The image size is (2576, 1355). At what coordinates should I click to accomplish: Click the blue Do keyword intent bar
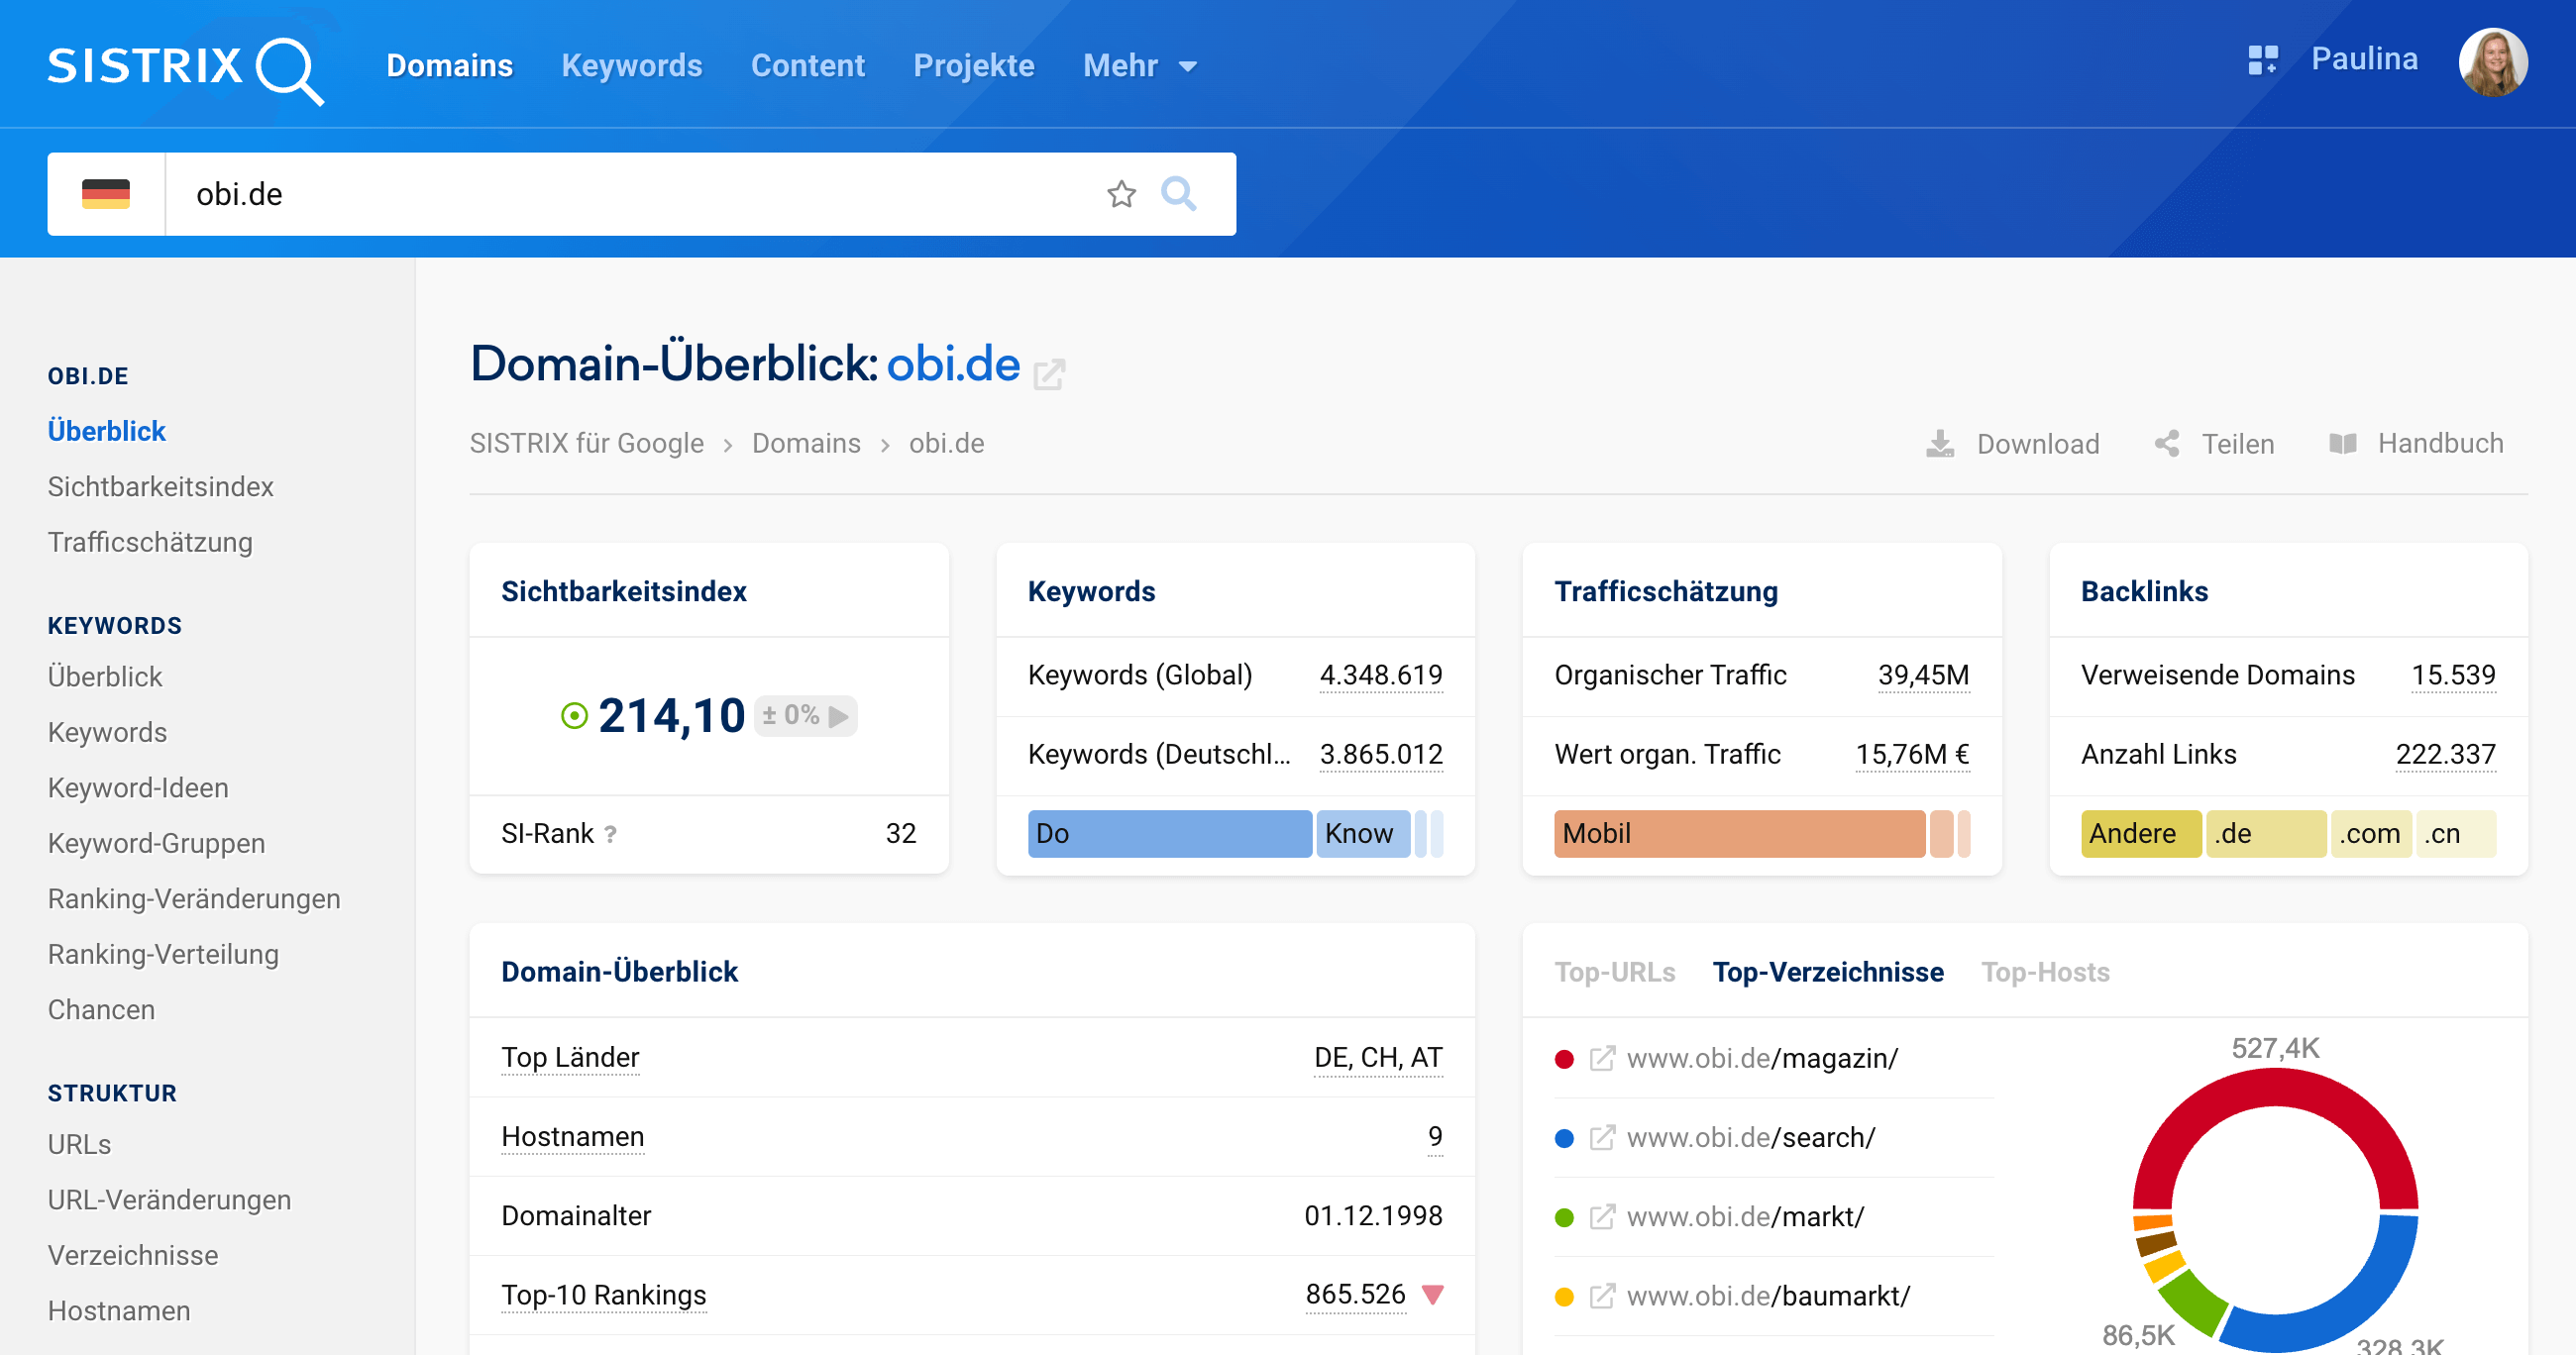[x=1168, y=834]
